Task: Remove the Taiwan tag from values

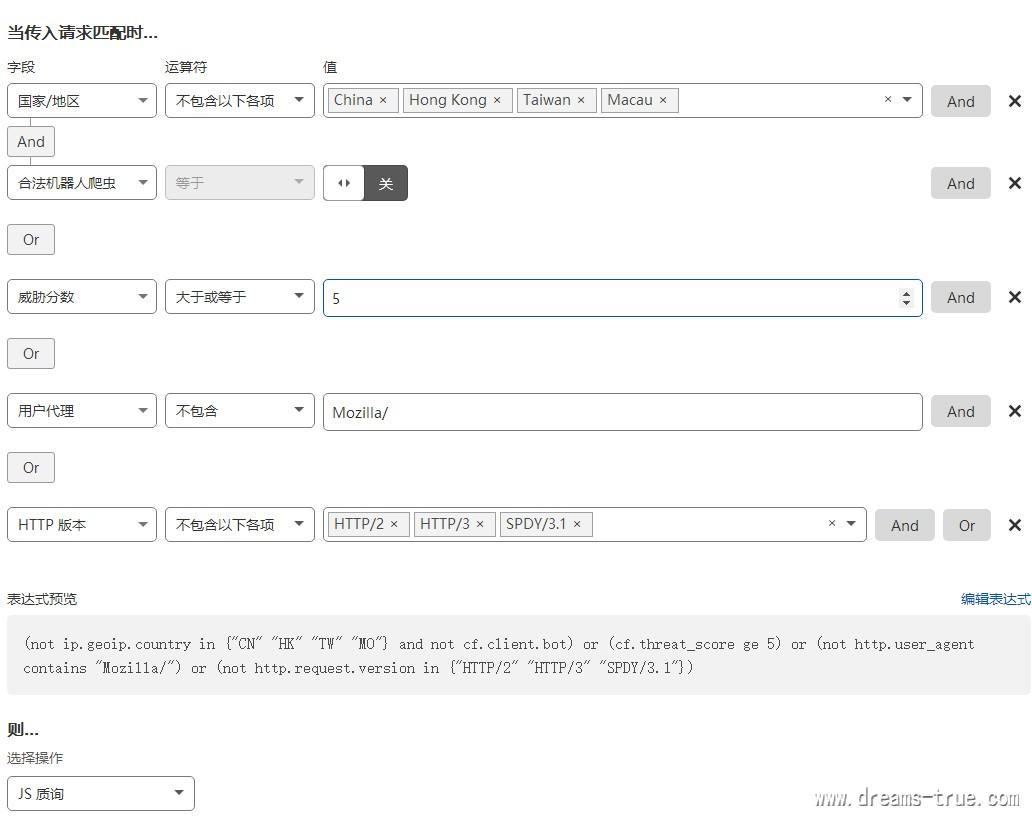Action: [581, 100]
